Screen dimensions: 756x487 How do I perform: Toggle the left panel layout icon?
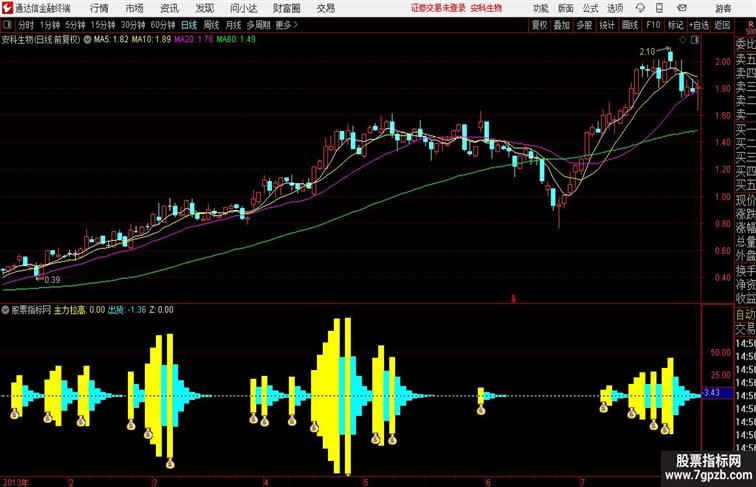pos(7,25)
